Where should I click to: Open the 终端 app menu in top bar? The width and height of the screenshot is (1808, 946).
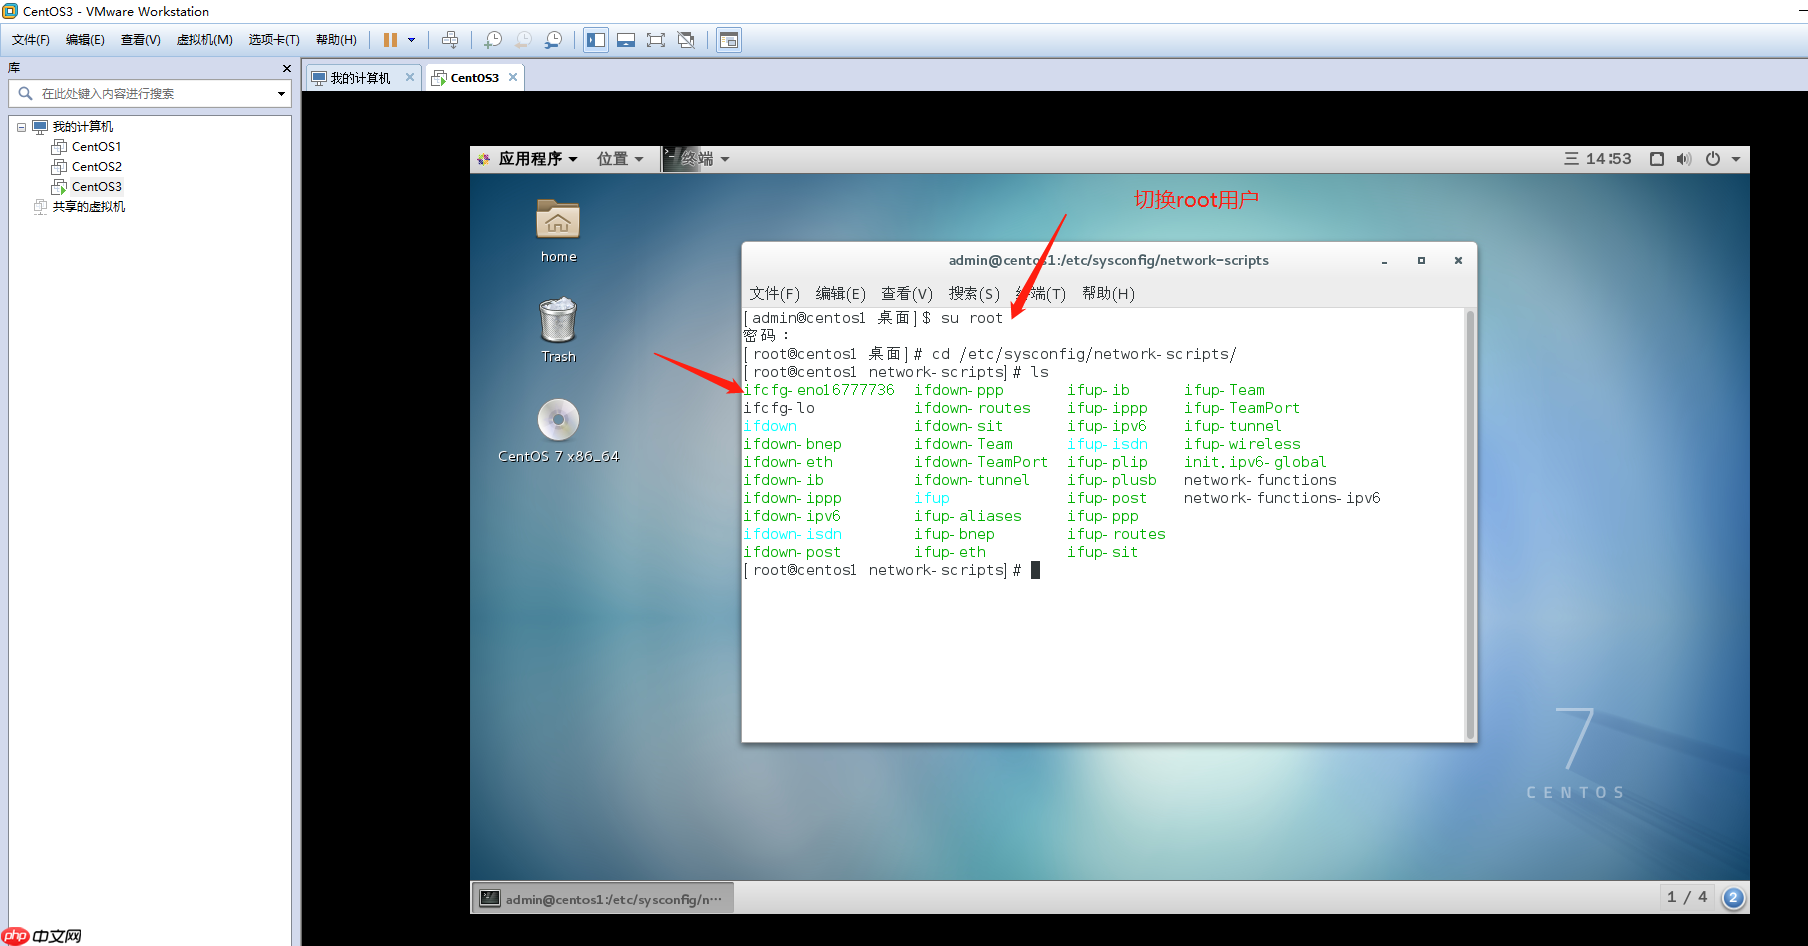pyautogui.click(x=697, y=159)
